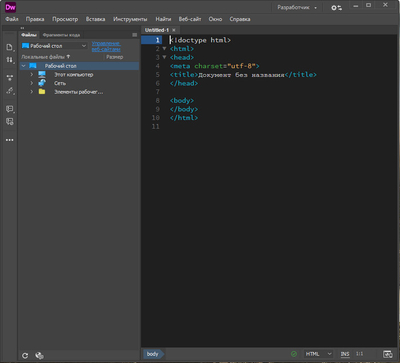Open the Files panel options menu icon
The width and height of the screenshot is (400, 363).
pos(135,35)
